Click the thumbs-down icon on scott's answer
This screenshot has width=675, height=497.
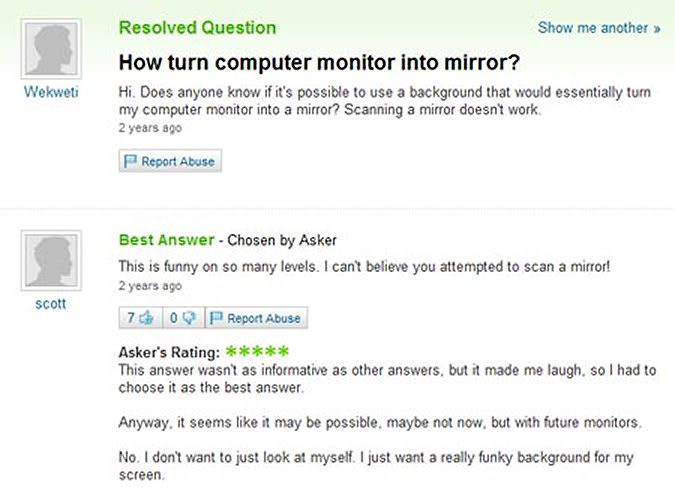point(189,318)
